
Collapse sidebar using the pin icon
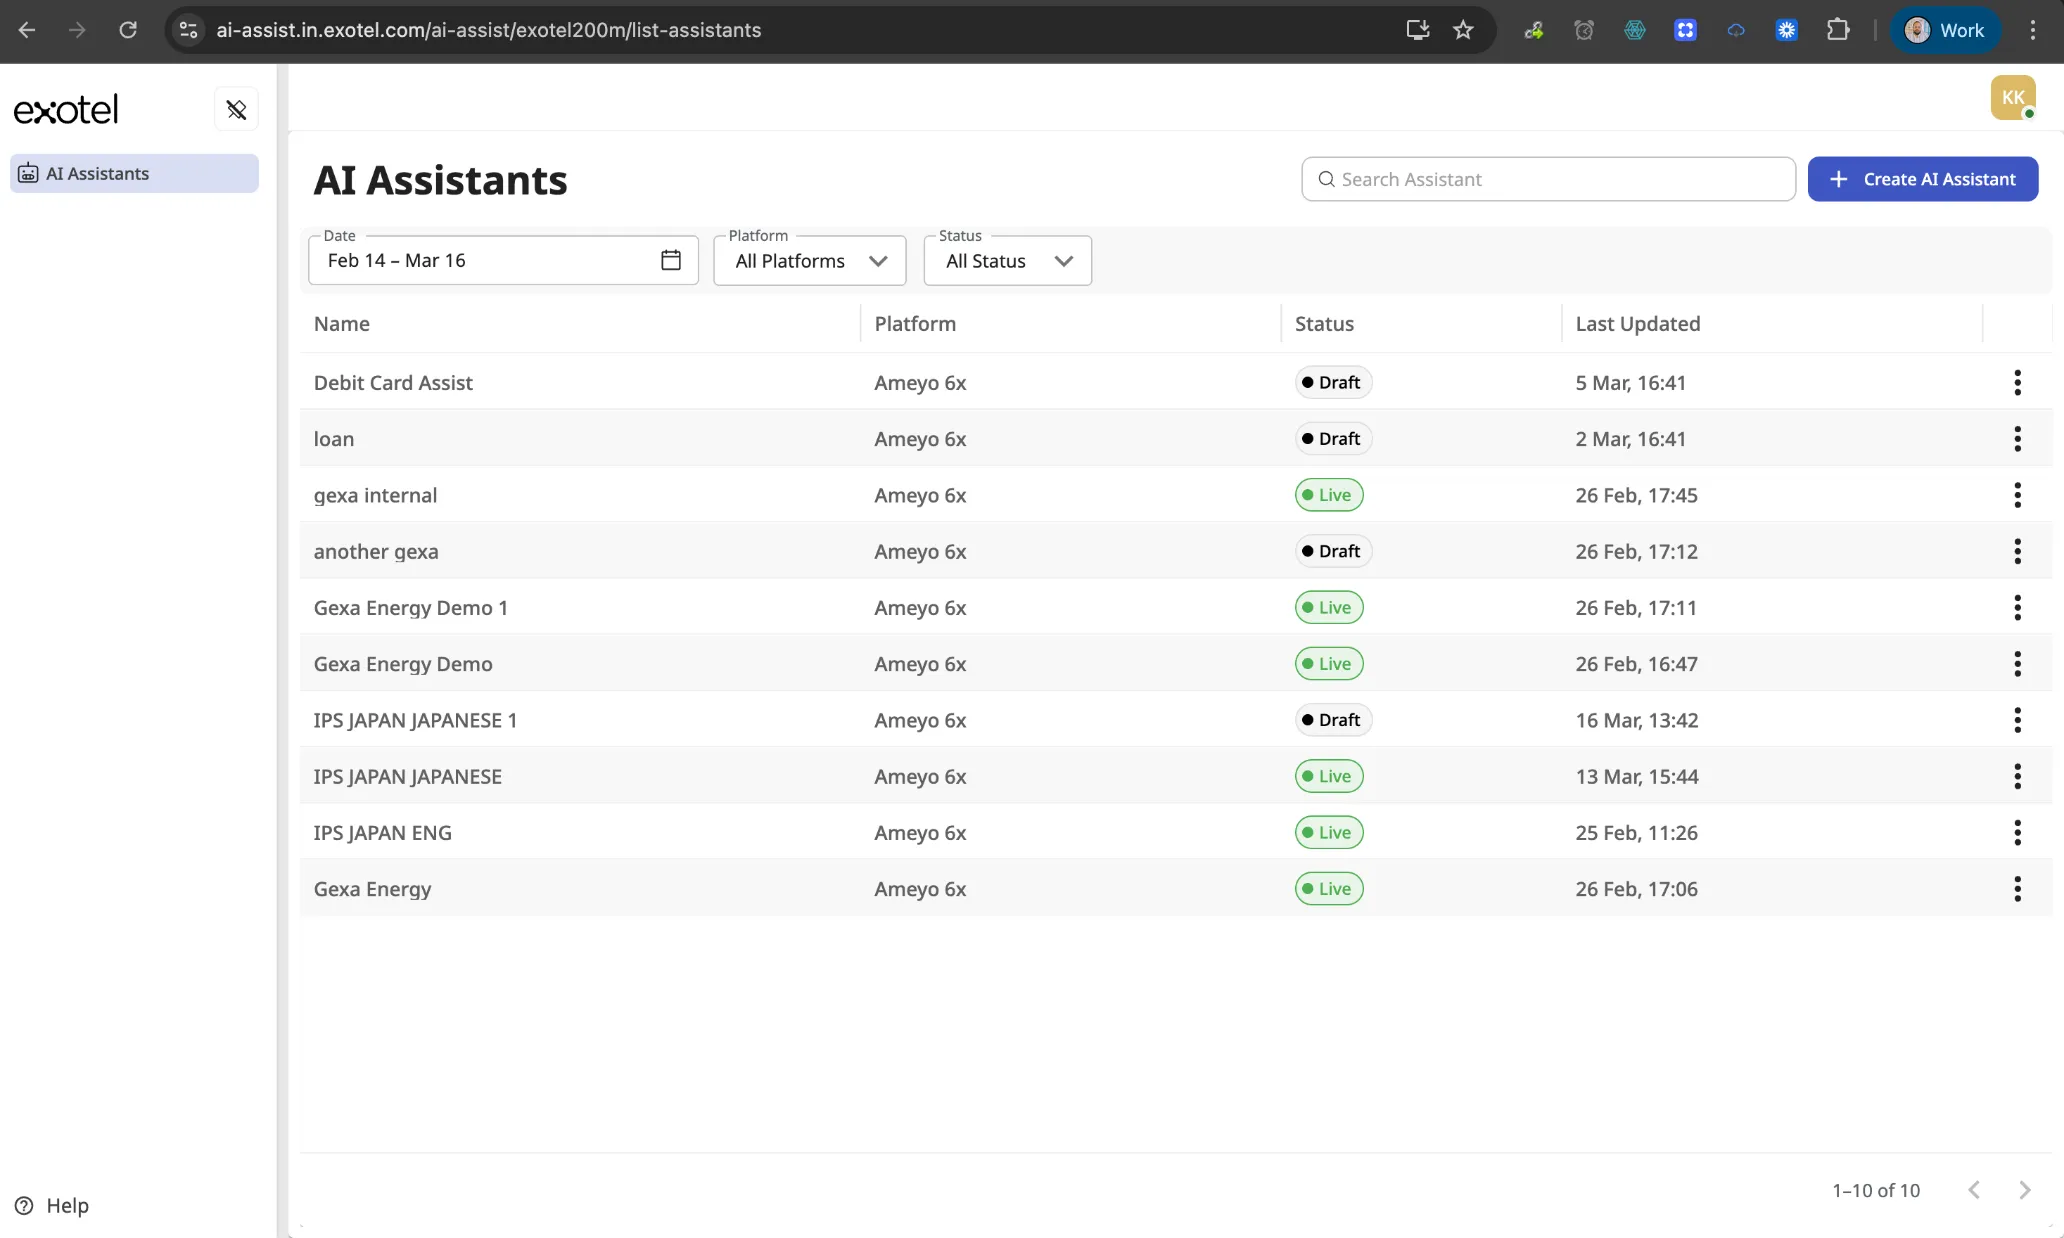pyautogui.click(x=236, y=109)
